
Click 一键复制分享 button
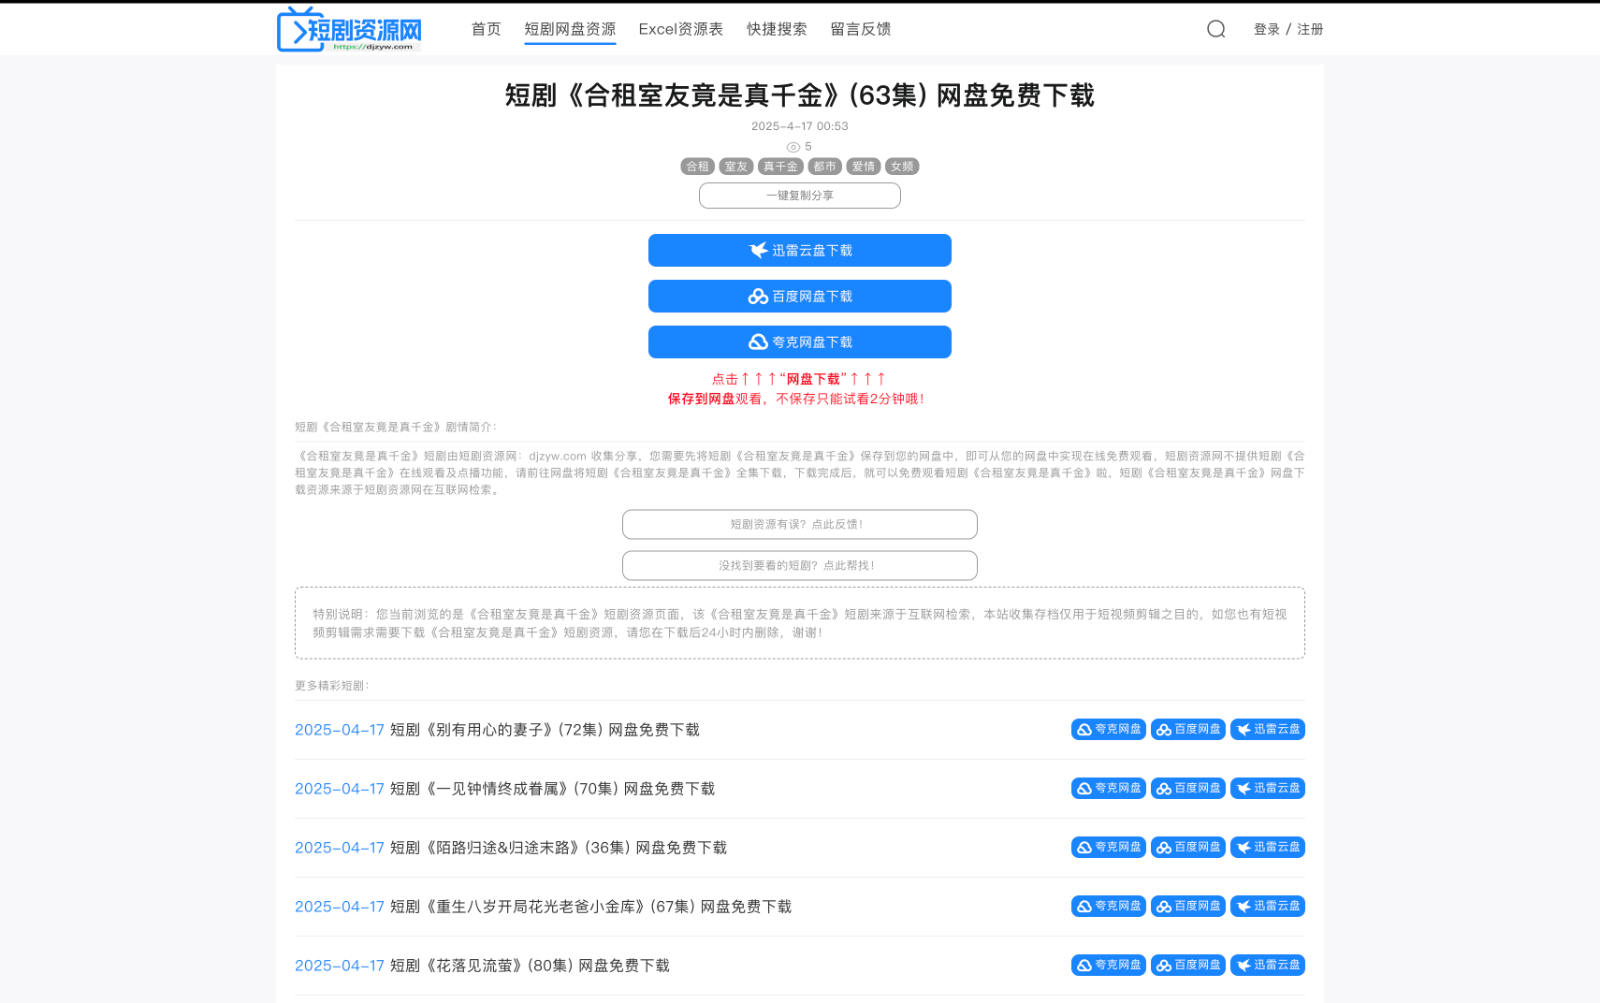[800, 195]
